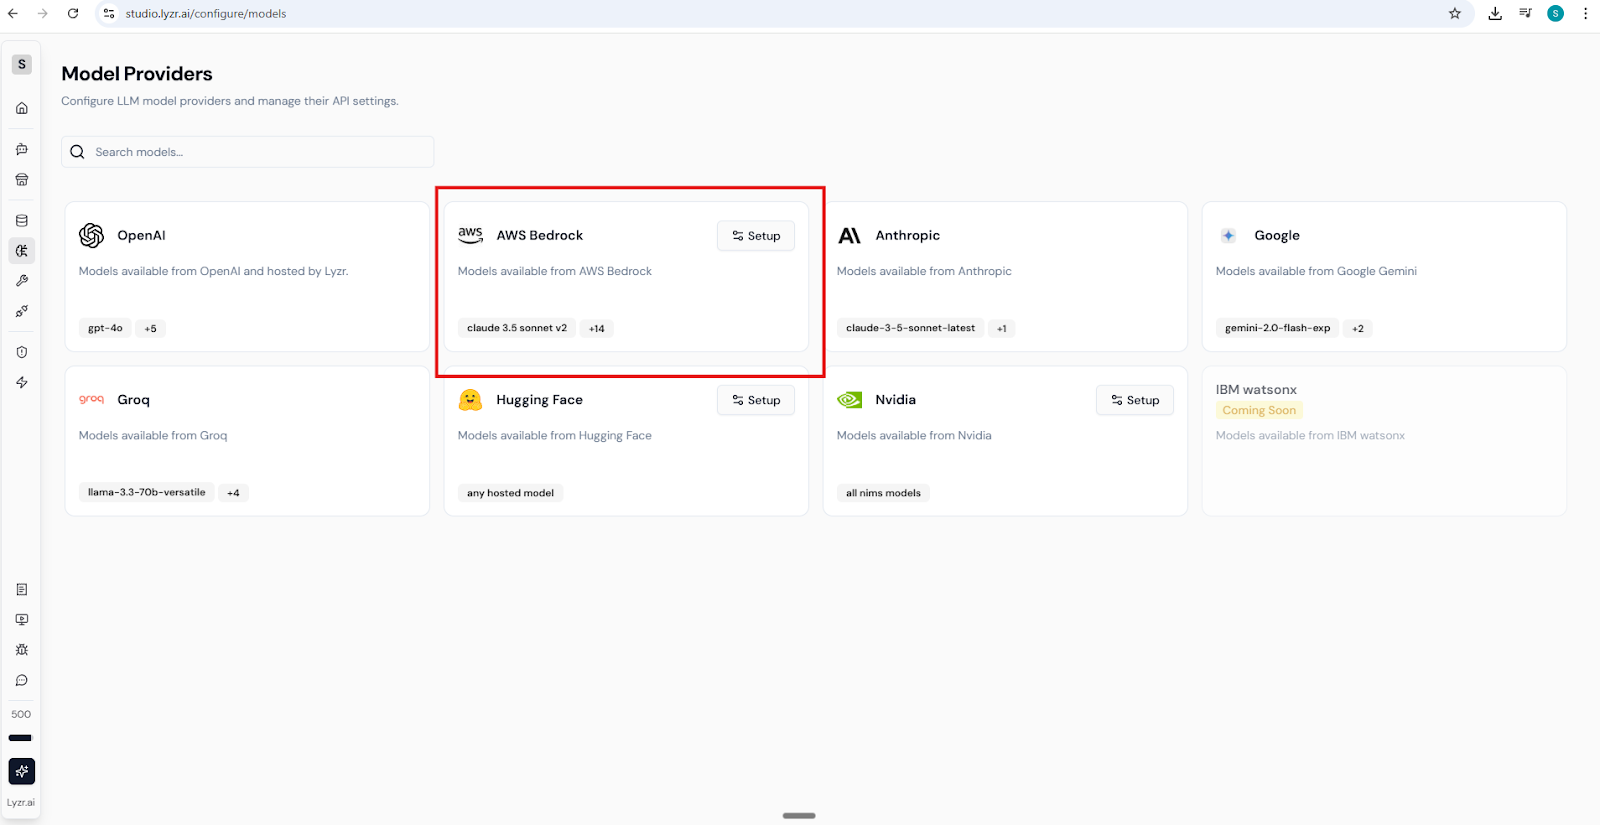Click the claude-3-5-sonnet-latest tag
This screenshot has height=825, width=1600.
click(x=910, y=328)
